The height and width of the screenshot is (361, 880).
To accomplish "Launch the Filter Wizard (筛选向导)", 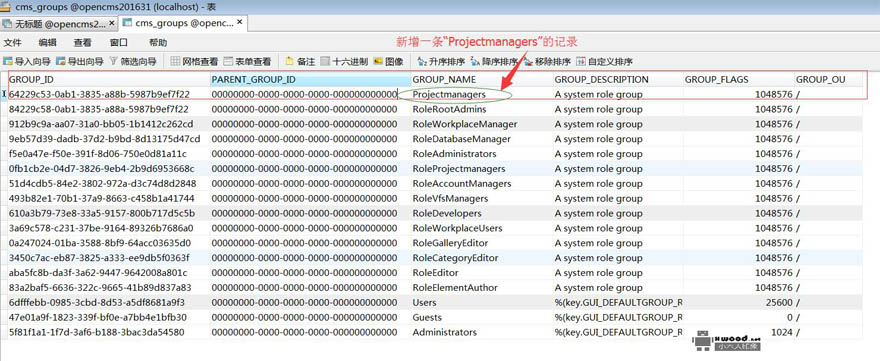I will point(132,62).
